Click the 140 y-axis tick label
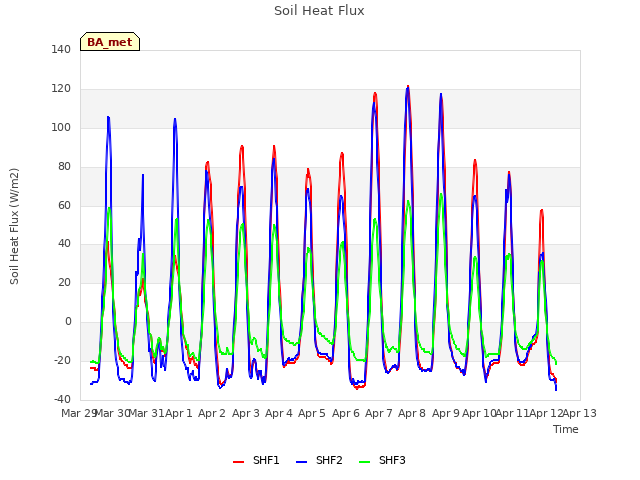The width and height of the screenshot is (640, 480). pos(61,49)
